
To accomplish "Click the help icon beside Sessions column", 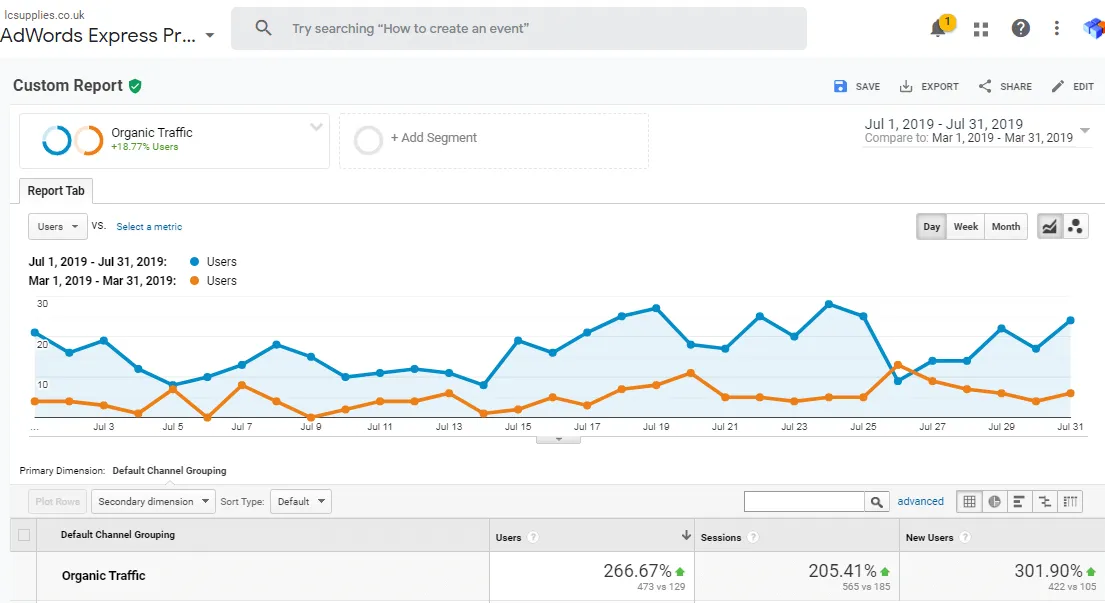I will pyautogui.click(x=753, y=537).
